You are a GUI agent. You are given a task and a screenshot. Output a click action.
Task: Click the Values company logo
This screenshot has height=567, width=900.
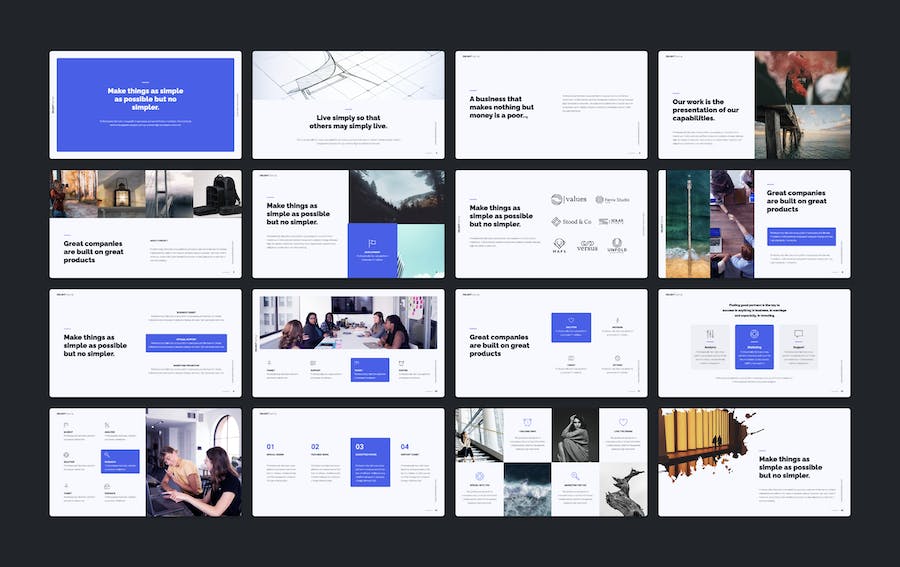coord(570,199)
